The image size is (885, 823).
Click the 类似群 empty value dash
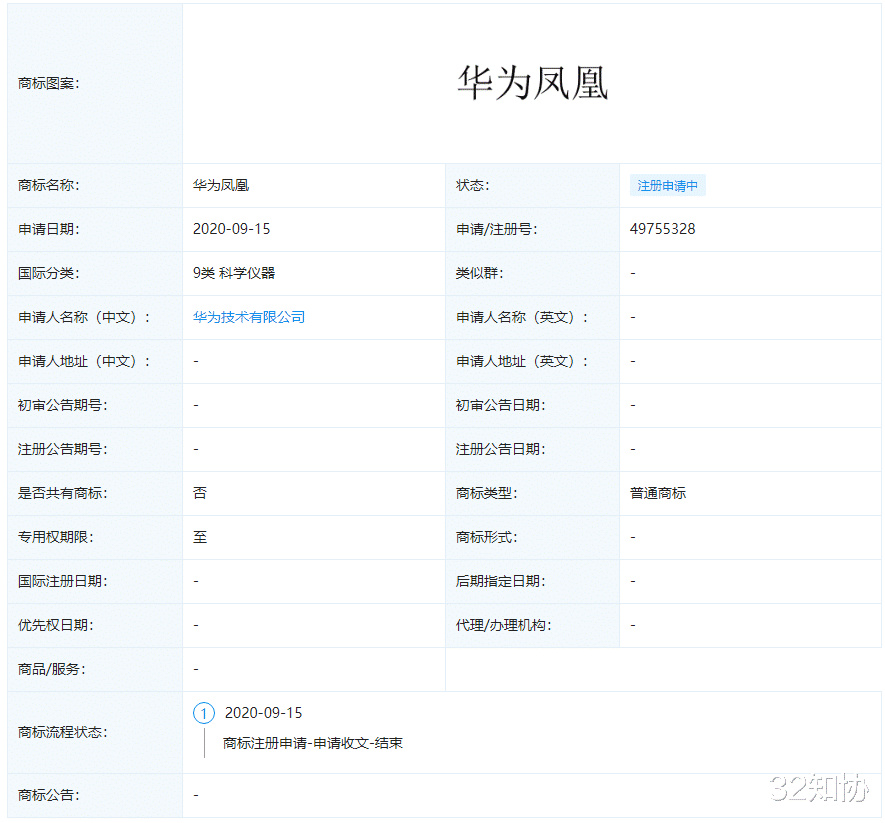coord(631,273)
